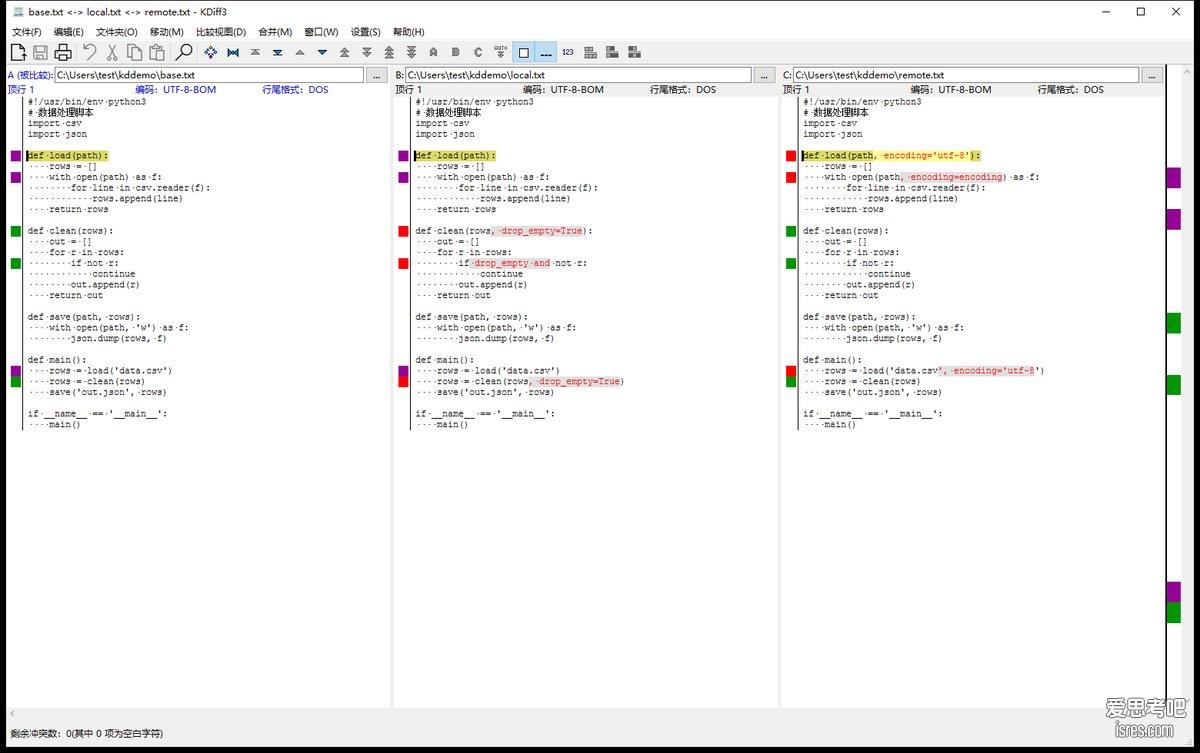The height and width of the screenshot is (753, 1200).
Task: Click the local.txt path field
Action: [x=578, y=75]
